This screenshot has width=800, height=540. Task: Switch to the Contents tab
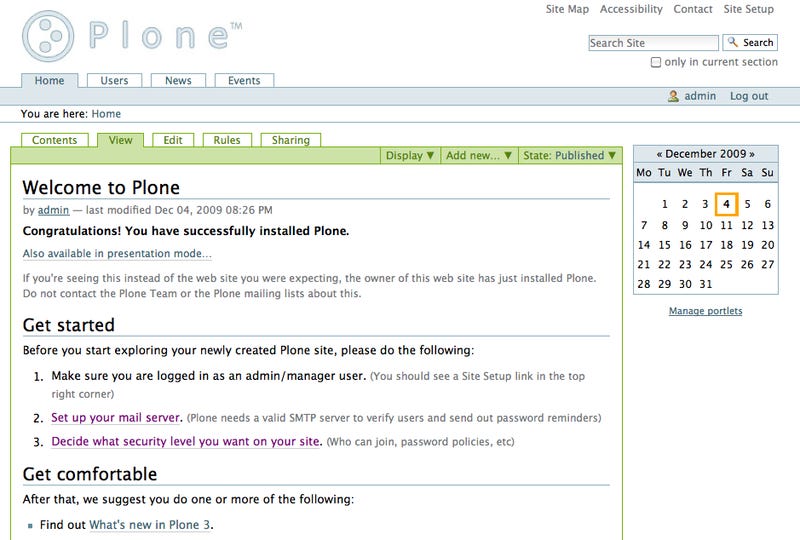(55, 140)
